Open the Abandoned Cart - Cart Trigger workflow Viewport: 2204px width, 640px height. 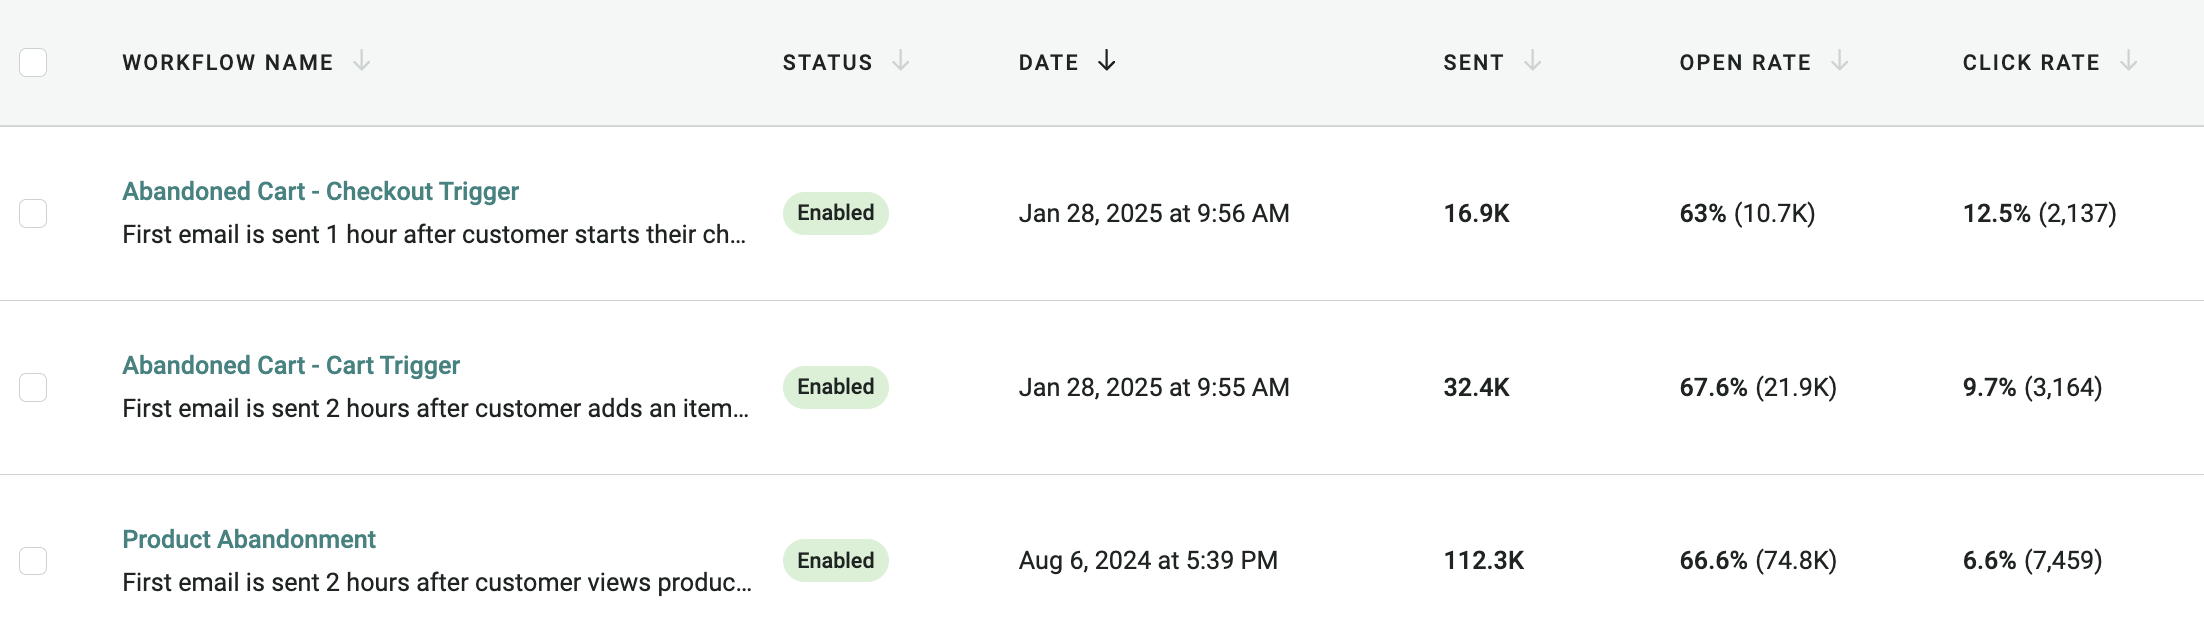coord(291,365)
